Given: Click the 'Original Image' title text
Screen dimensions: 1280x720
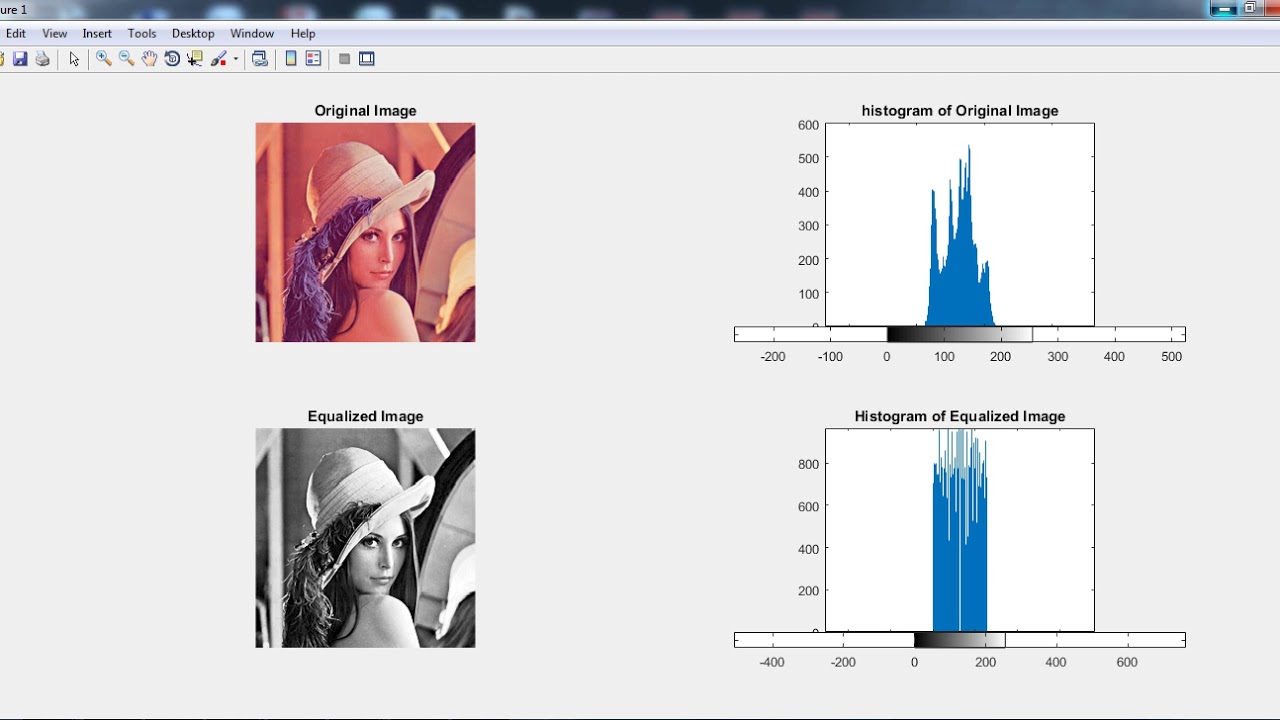Looking at the screenshot, I should [365, 111].
